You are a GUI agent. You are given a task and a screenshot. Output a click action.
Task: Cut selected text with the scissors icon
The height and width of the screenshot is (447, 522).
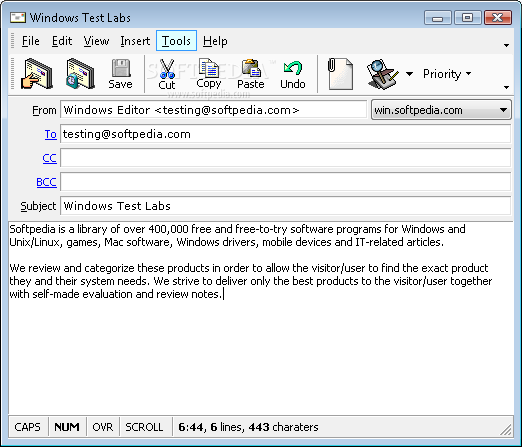tap(167, 74)
